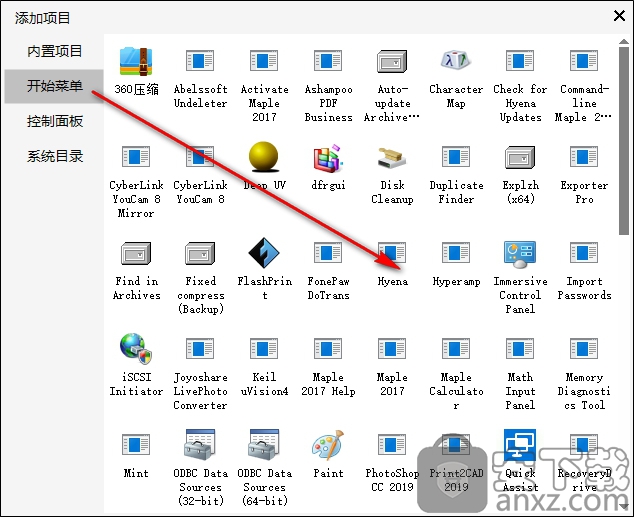Click the scrollbar up arrow

tap(623, 42)
